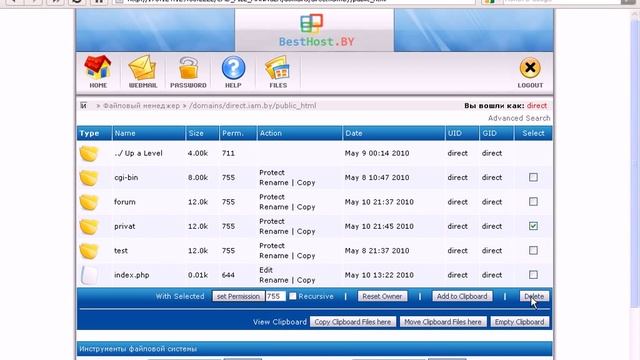Screen dimensions: 640x360
Task: Open the index.php file link
Action: 131,276
